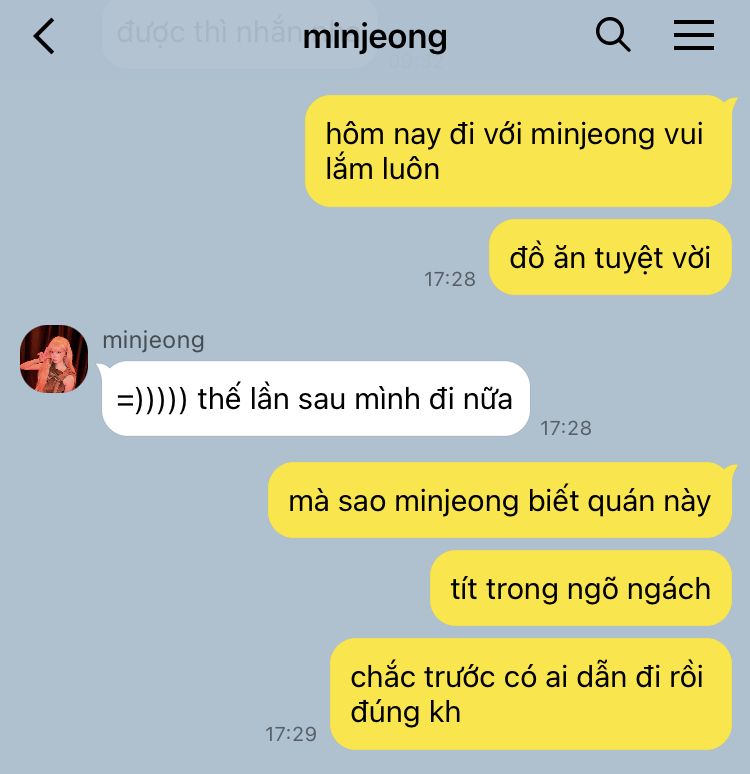Tap the minjeong chat title header
Viewport: 750px width, 774px height.
tap(375, 38)
